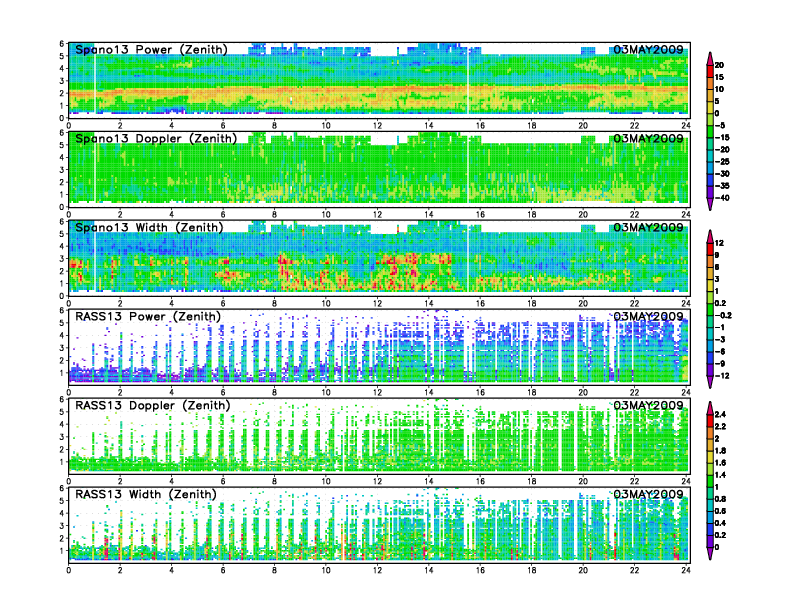Click the "9" label on the middle colorbar
Viewport: 792px width, 612px height.
click(717, 255)
